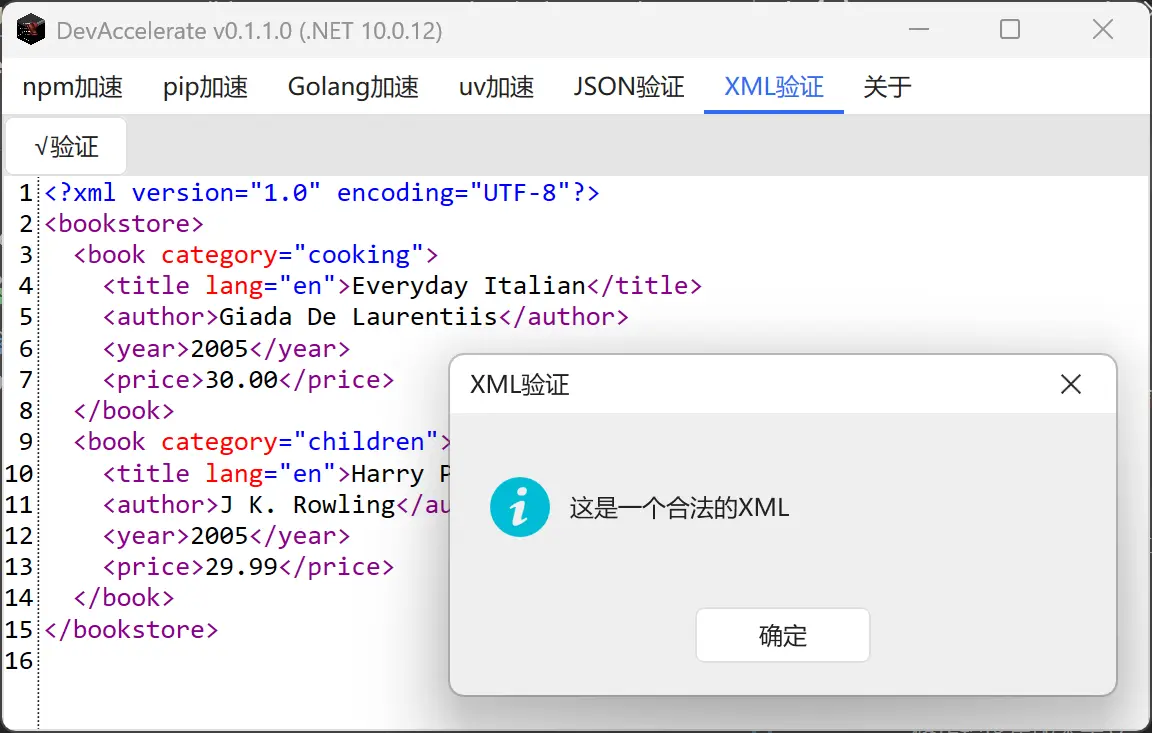Open the 关于 tab
The height and width of the screenshot is (733, 1152).
click(x=888, y=87)
